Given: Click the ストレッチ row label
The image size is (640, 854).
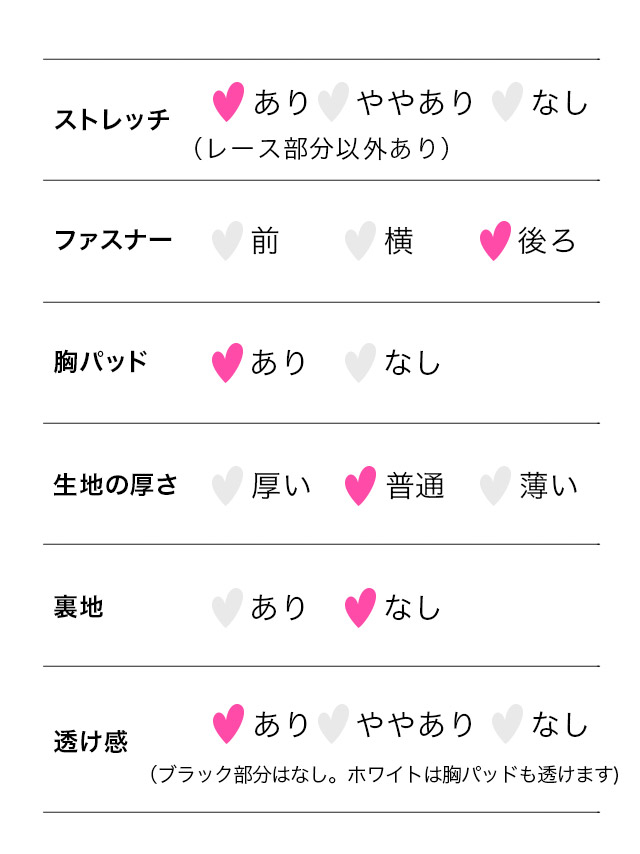Looking at the screenshot, I should [112, 119].
